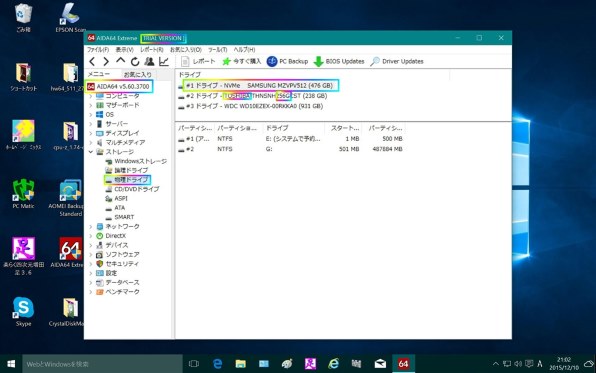This screenshot has height=373, width=596.
Task: Expand the ネットワーク tree node
Action: tap(90, 227)
